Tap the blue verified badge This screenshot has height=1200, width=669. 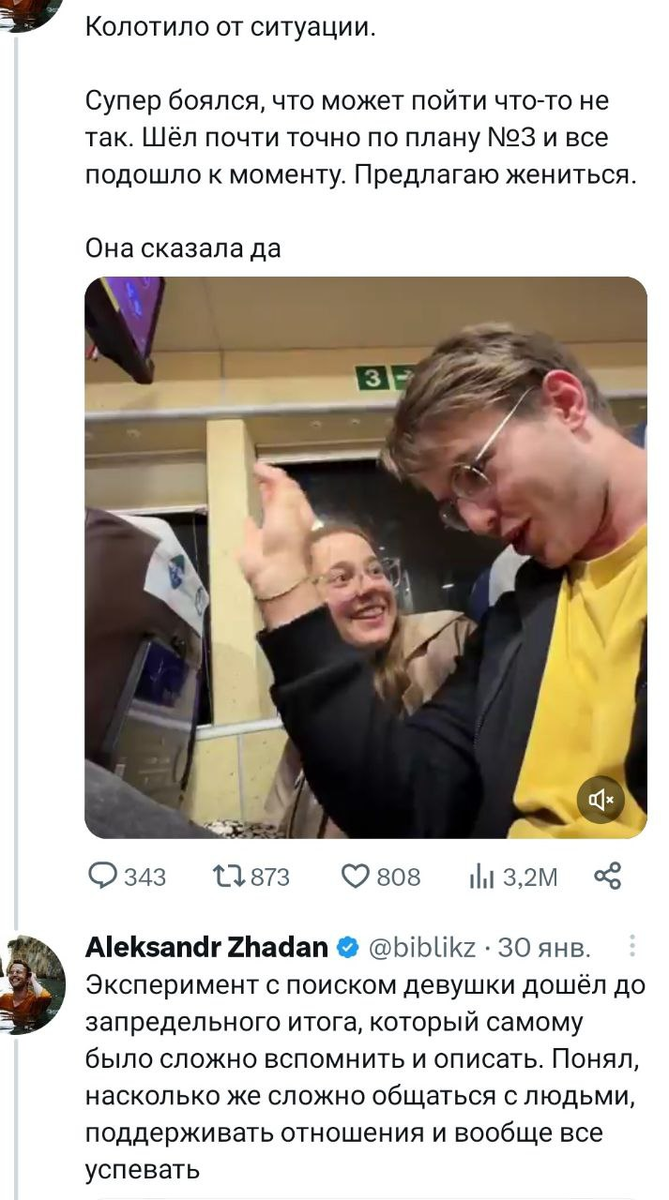(x=348, y=946)
